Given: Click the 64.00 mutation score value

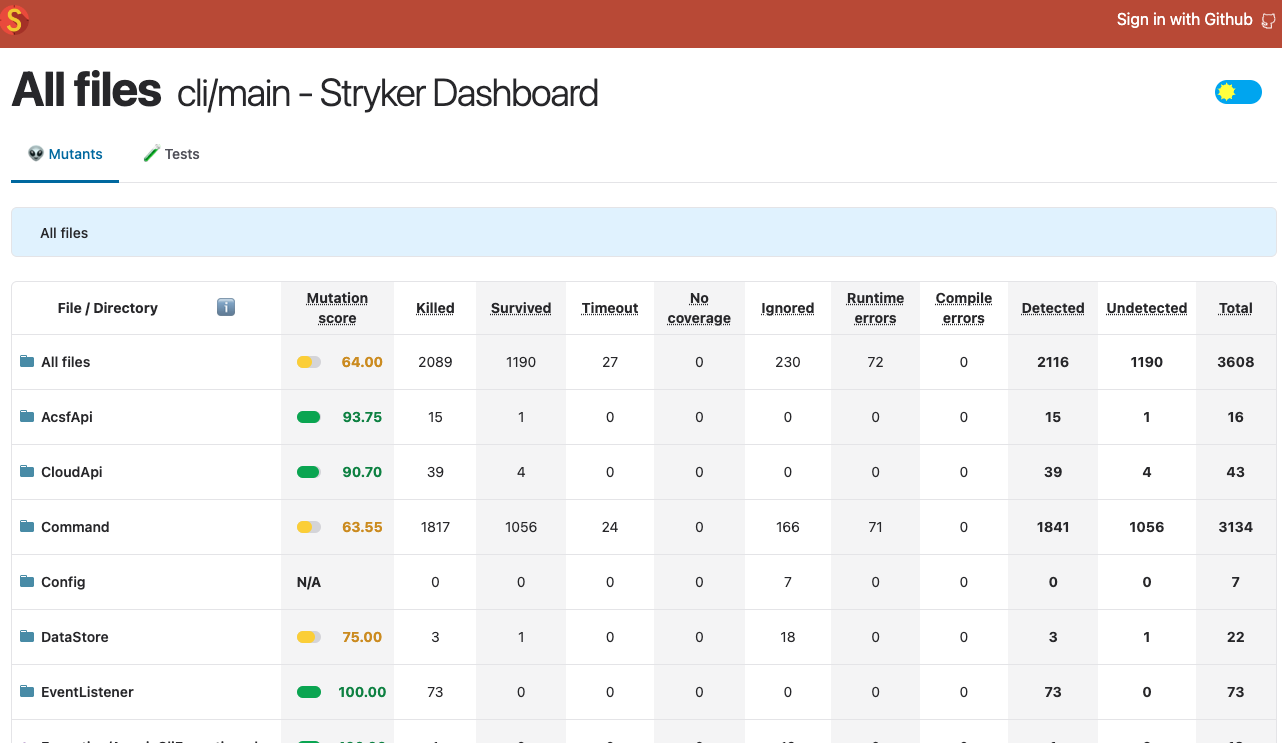Looking at the screenshot, I should pos(362,362).
